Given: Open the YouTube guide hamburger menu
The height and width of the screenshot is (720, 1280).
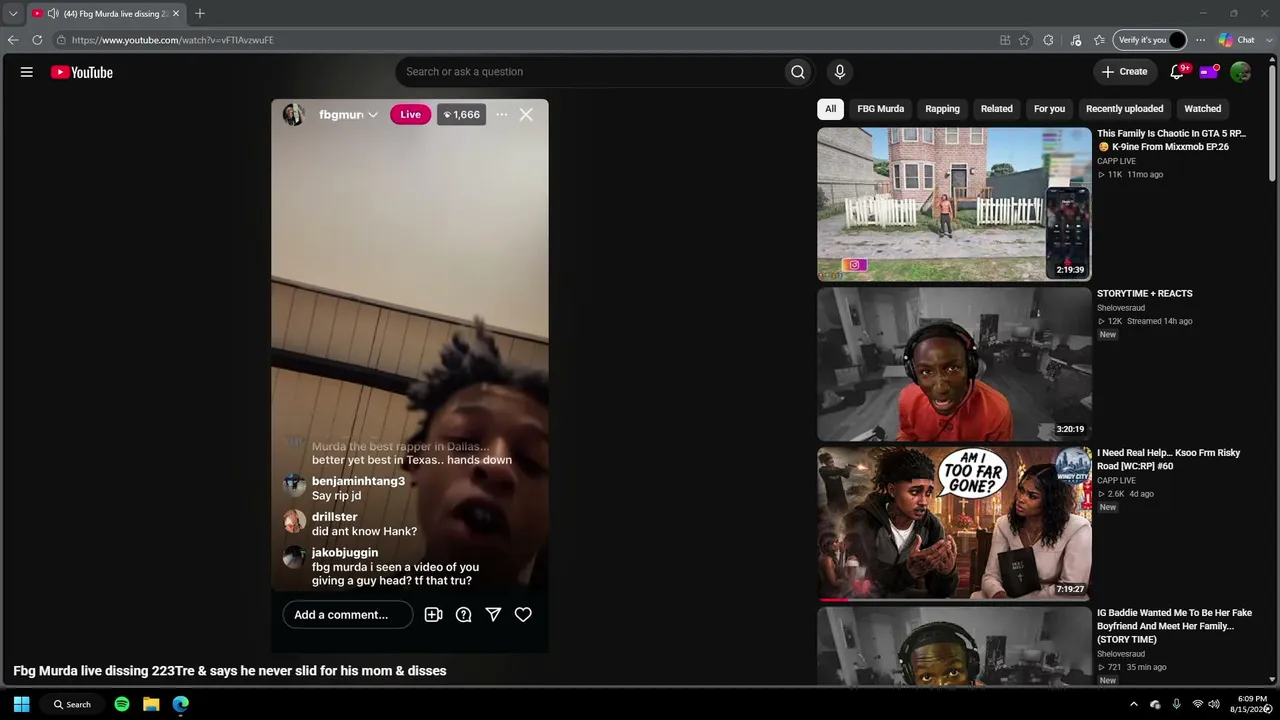Looking at the screenshot, I should [x=27, y=72].
